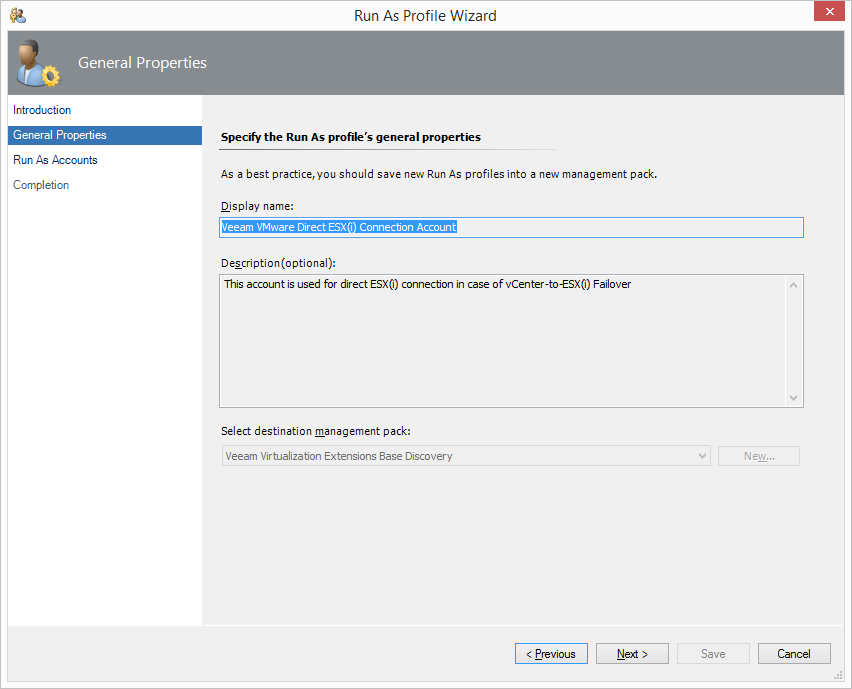852x689 pixels.
Task: Click the 'Run As Profile Wizard' window title
Action: [425, 16]
